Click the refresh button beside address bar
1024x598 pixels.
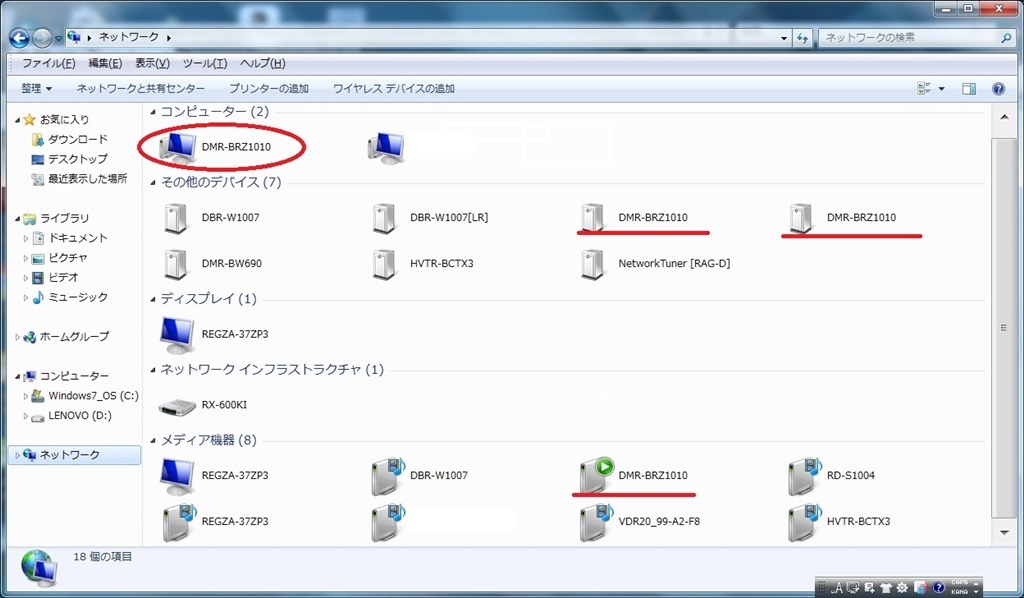click(x=803, y=38)
